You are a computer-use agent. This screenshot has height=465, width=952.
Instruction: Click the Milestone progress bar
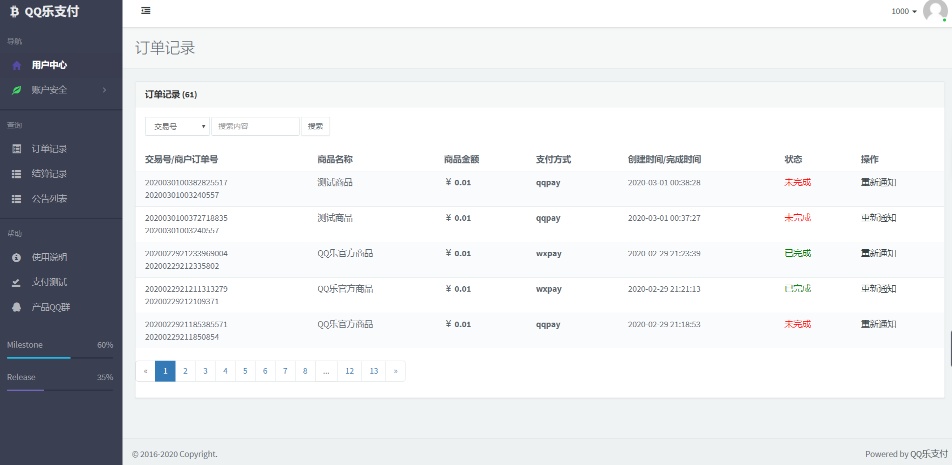[x=60, y=357]
